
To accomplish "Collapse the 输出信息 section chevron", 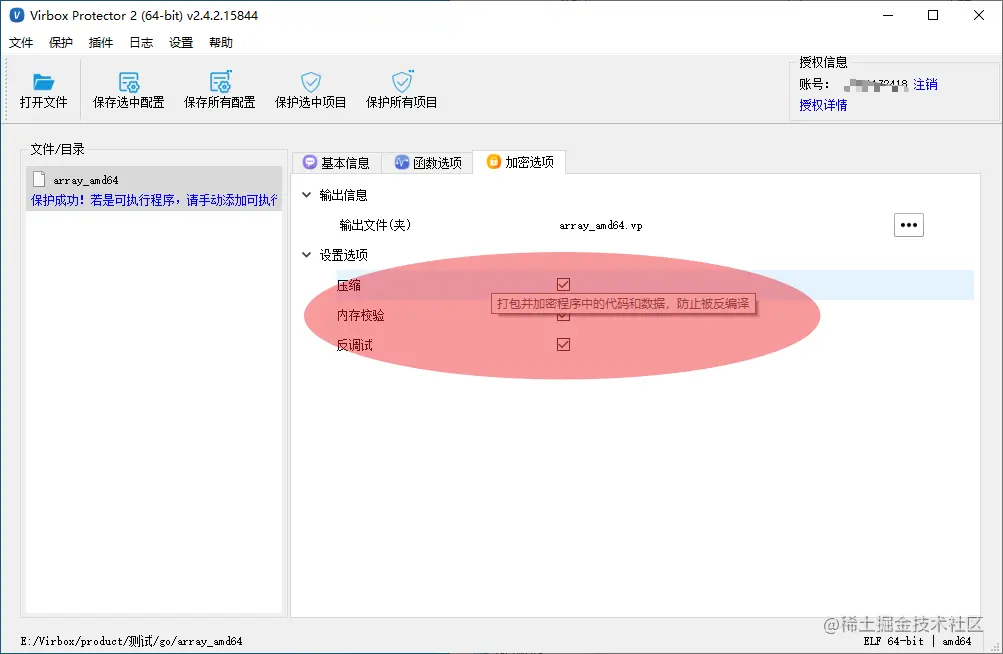I will pyautogui.click(x=306, y=195).
